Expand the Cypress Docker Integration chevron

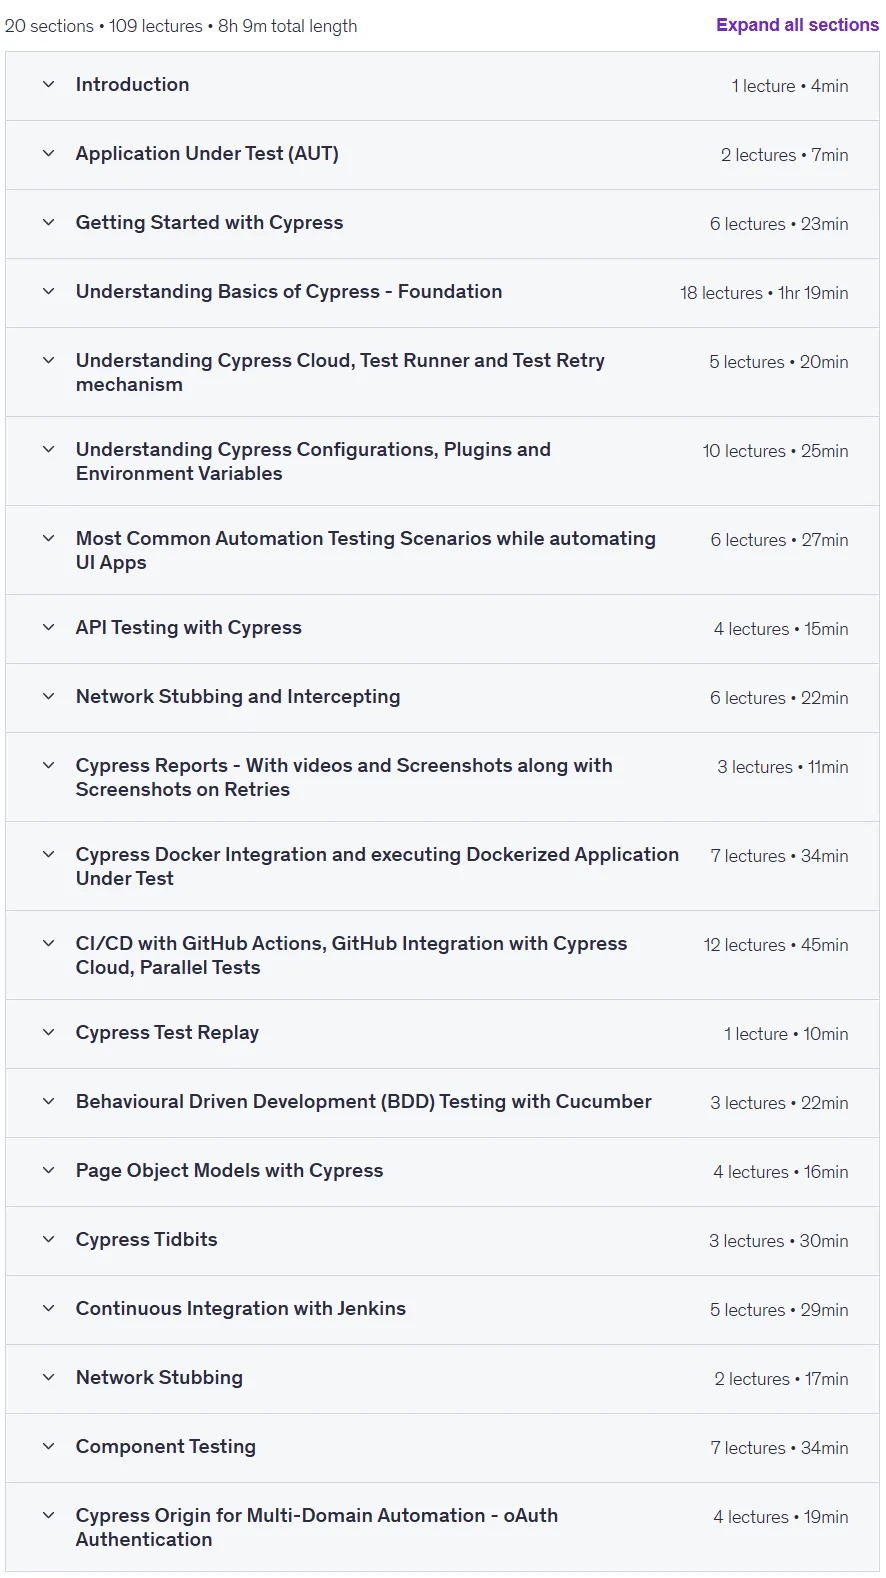tap(48, 855)
